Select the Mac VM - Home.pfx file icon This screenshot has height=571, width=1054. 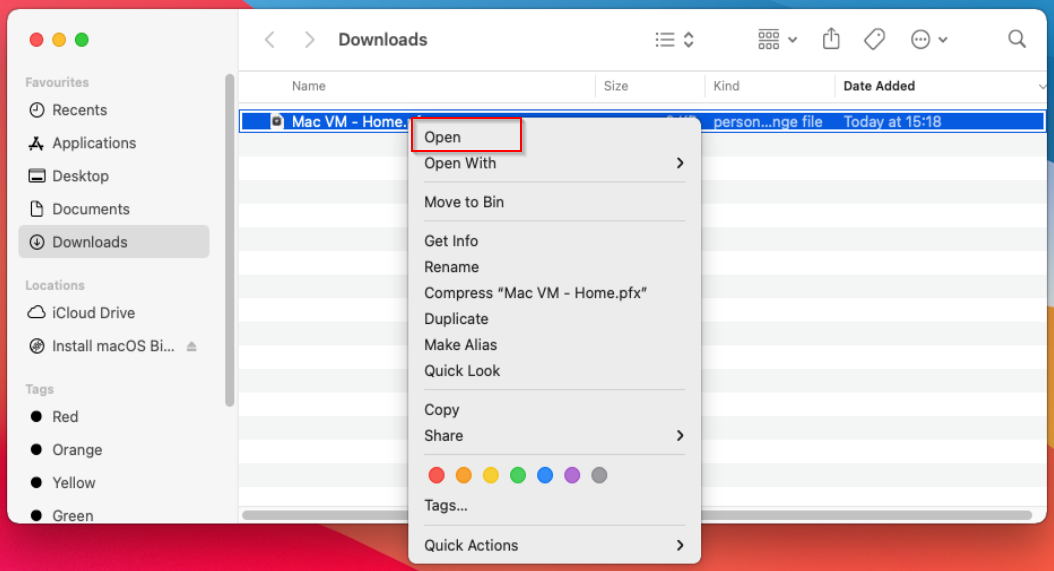(277, 122)
